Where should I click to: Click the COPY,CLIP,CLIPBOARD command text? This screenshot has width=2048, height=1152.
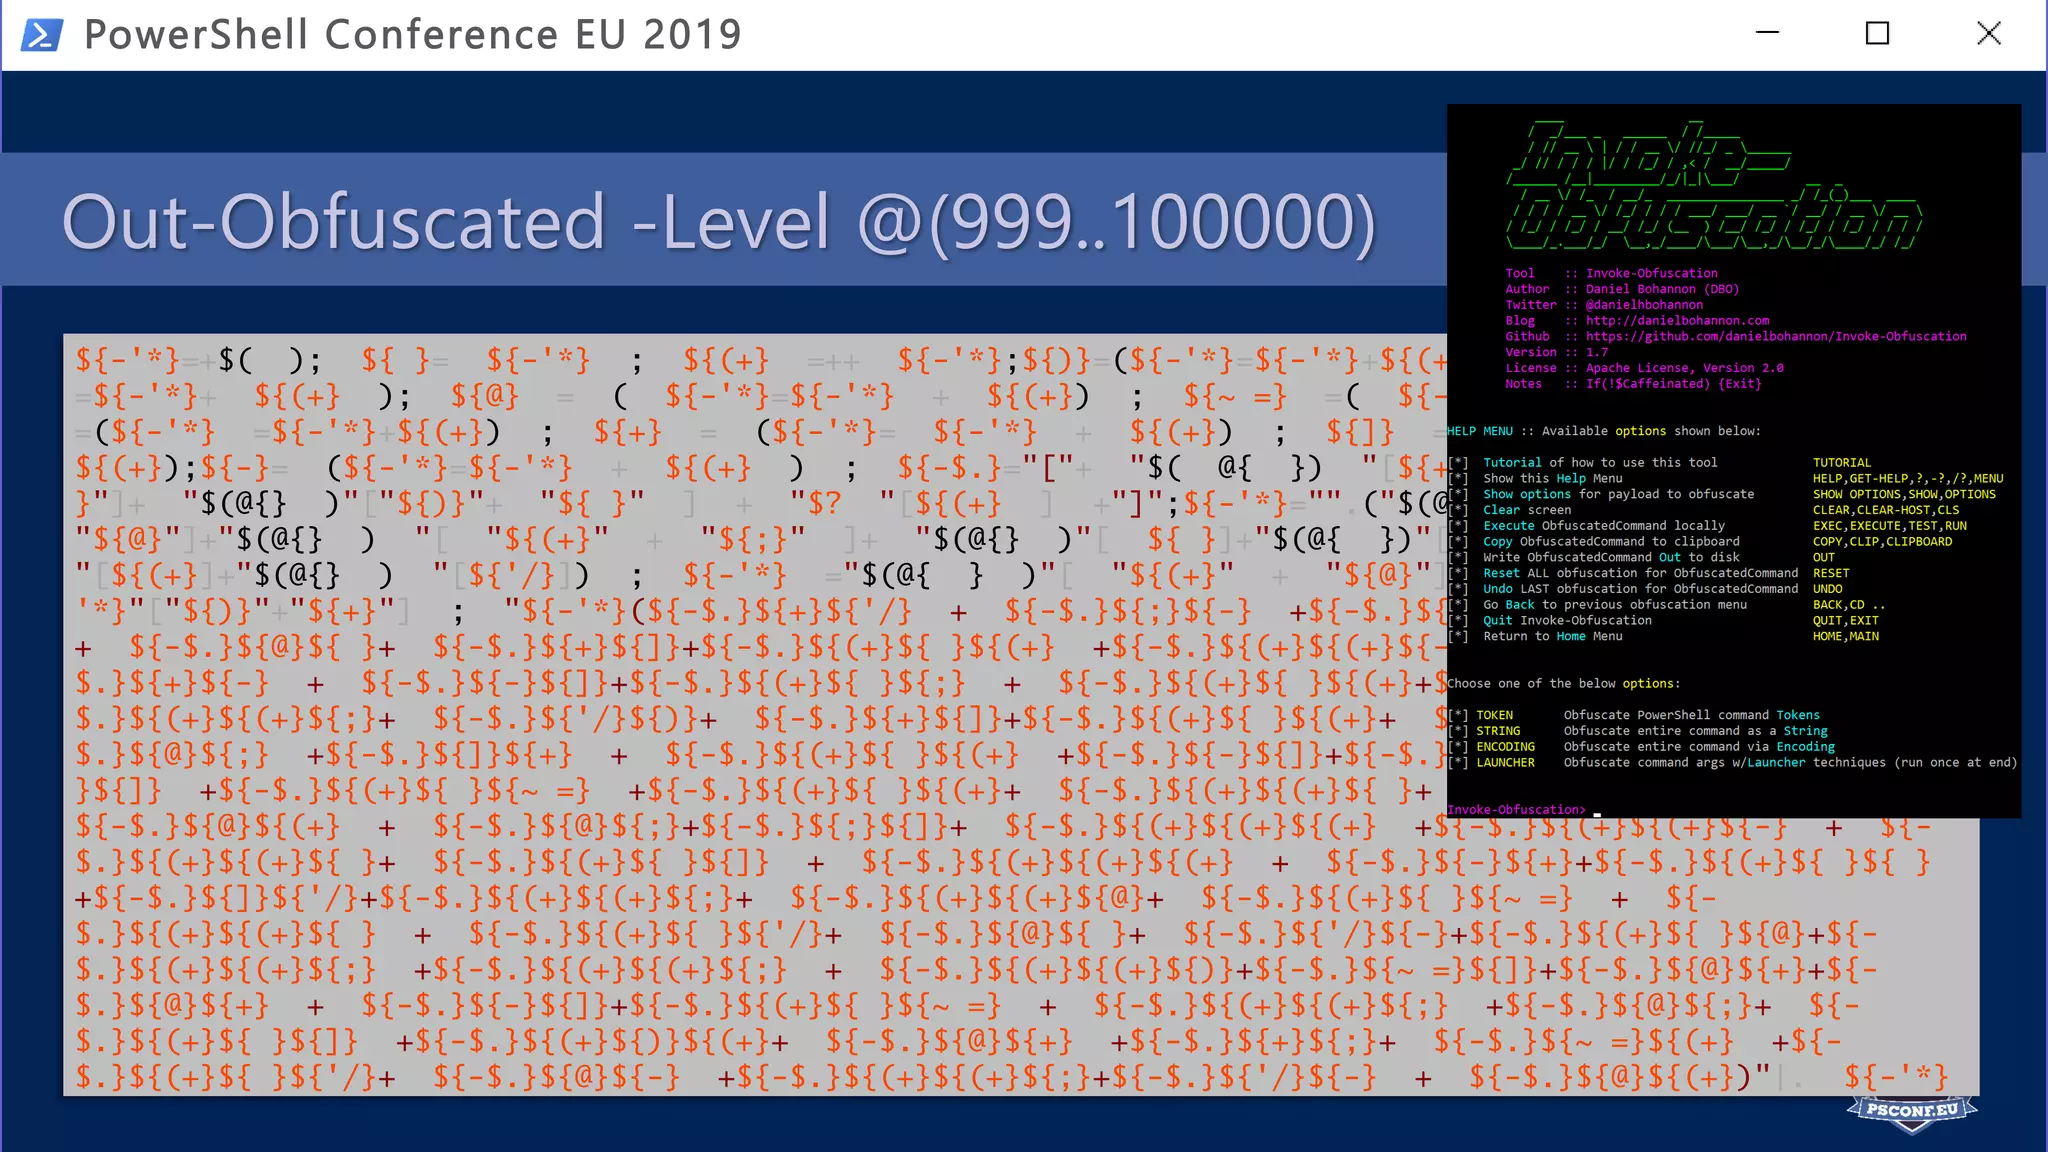tap(1882, 542)
